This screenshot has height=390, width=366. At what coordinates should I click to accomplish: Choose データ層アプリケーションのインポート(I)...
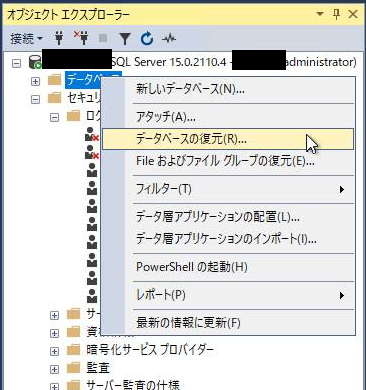pyautogui.click(x=228, y=239)
